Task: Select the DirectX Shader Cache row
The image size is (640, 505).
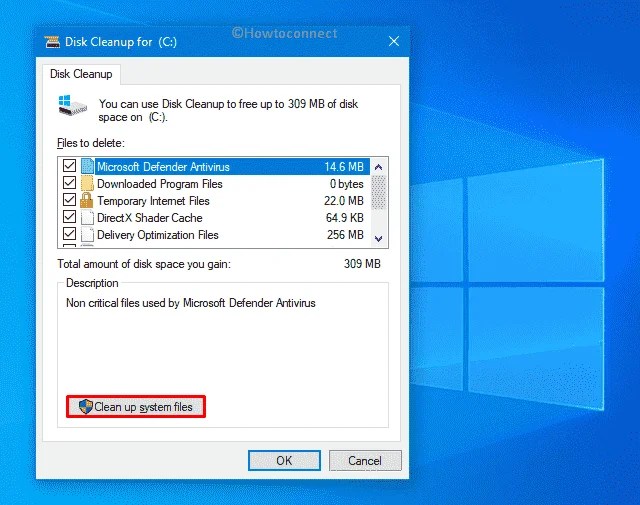Action: point(214,218)
